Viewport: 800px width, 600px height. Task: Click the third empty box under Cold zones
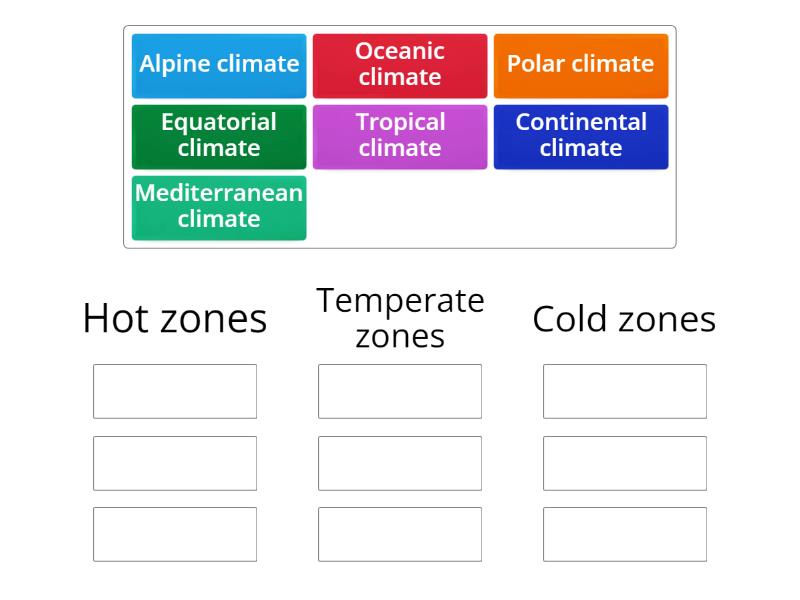[x=624, y=533]
